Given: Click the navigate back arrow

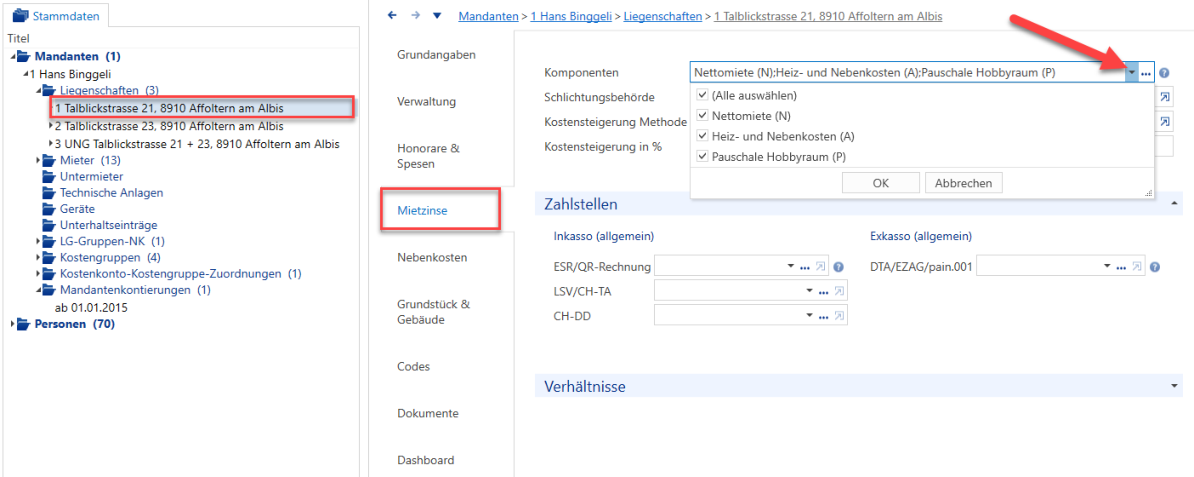Looking at the screenshot, I should click(x=392, y=14).
